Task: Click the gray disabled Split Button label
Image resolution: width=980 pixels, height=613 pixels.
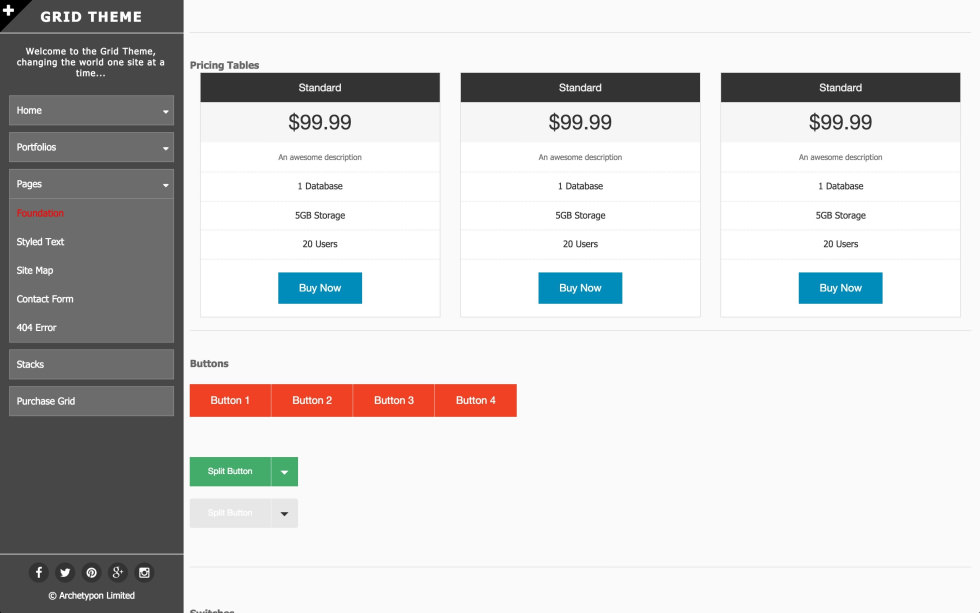Action: [230, 513]
